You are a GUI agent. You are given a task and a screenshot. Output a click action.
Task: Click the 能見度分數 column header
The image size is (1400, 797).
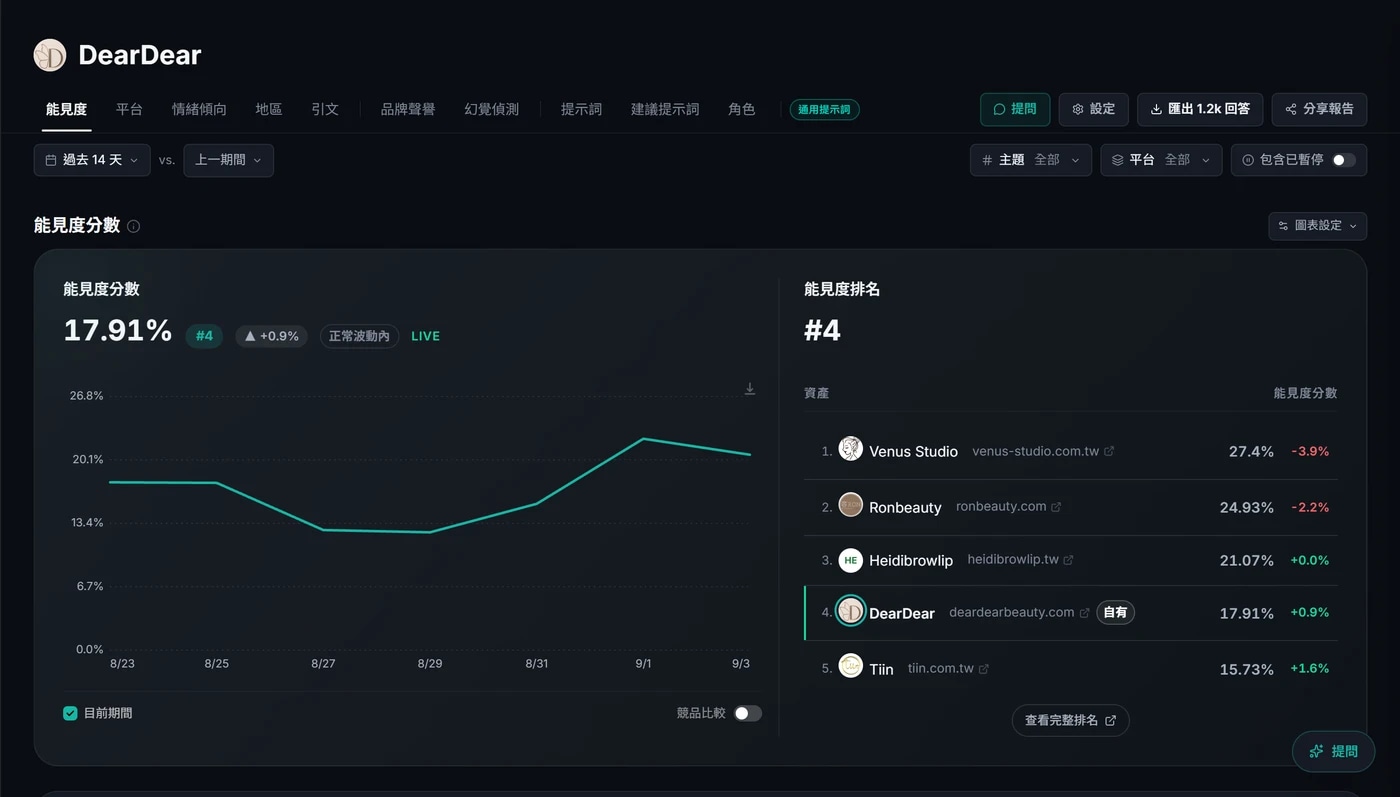coord(1305,393)
